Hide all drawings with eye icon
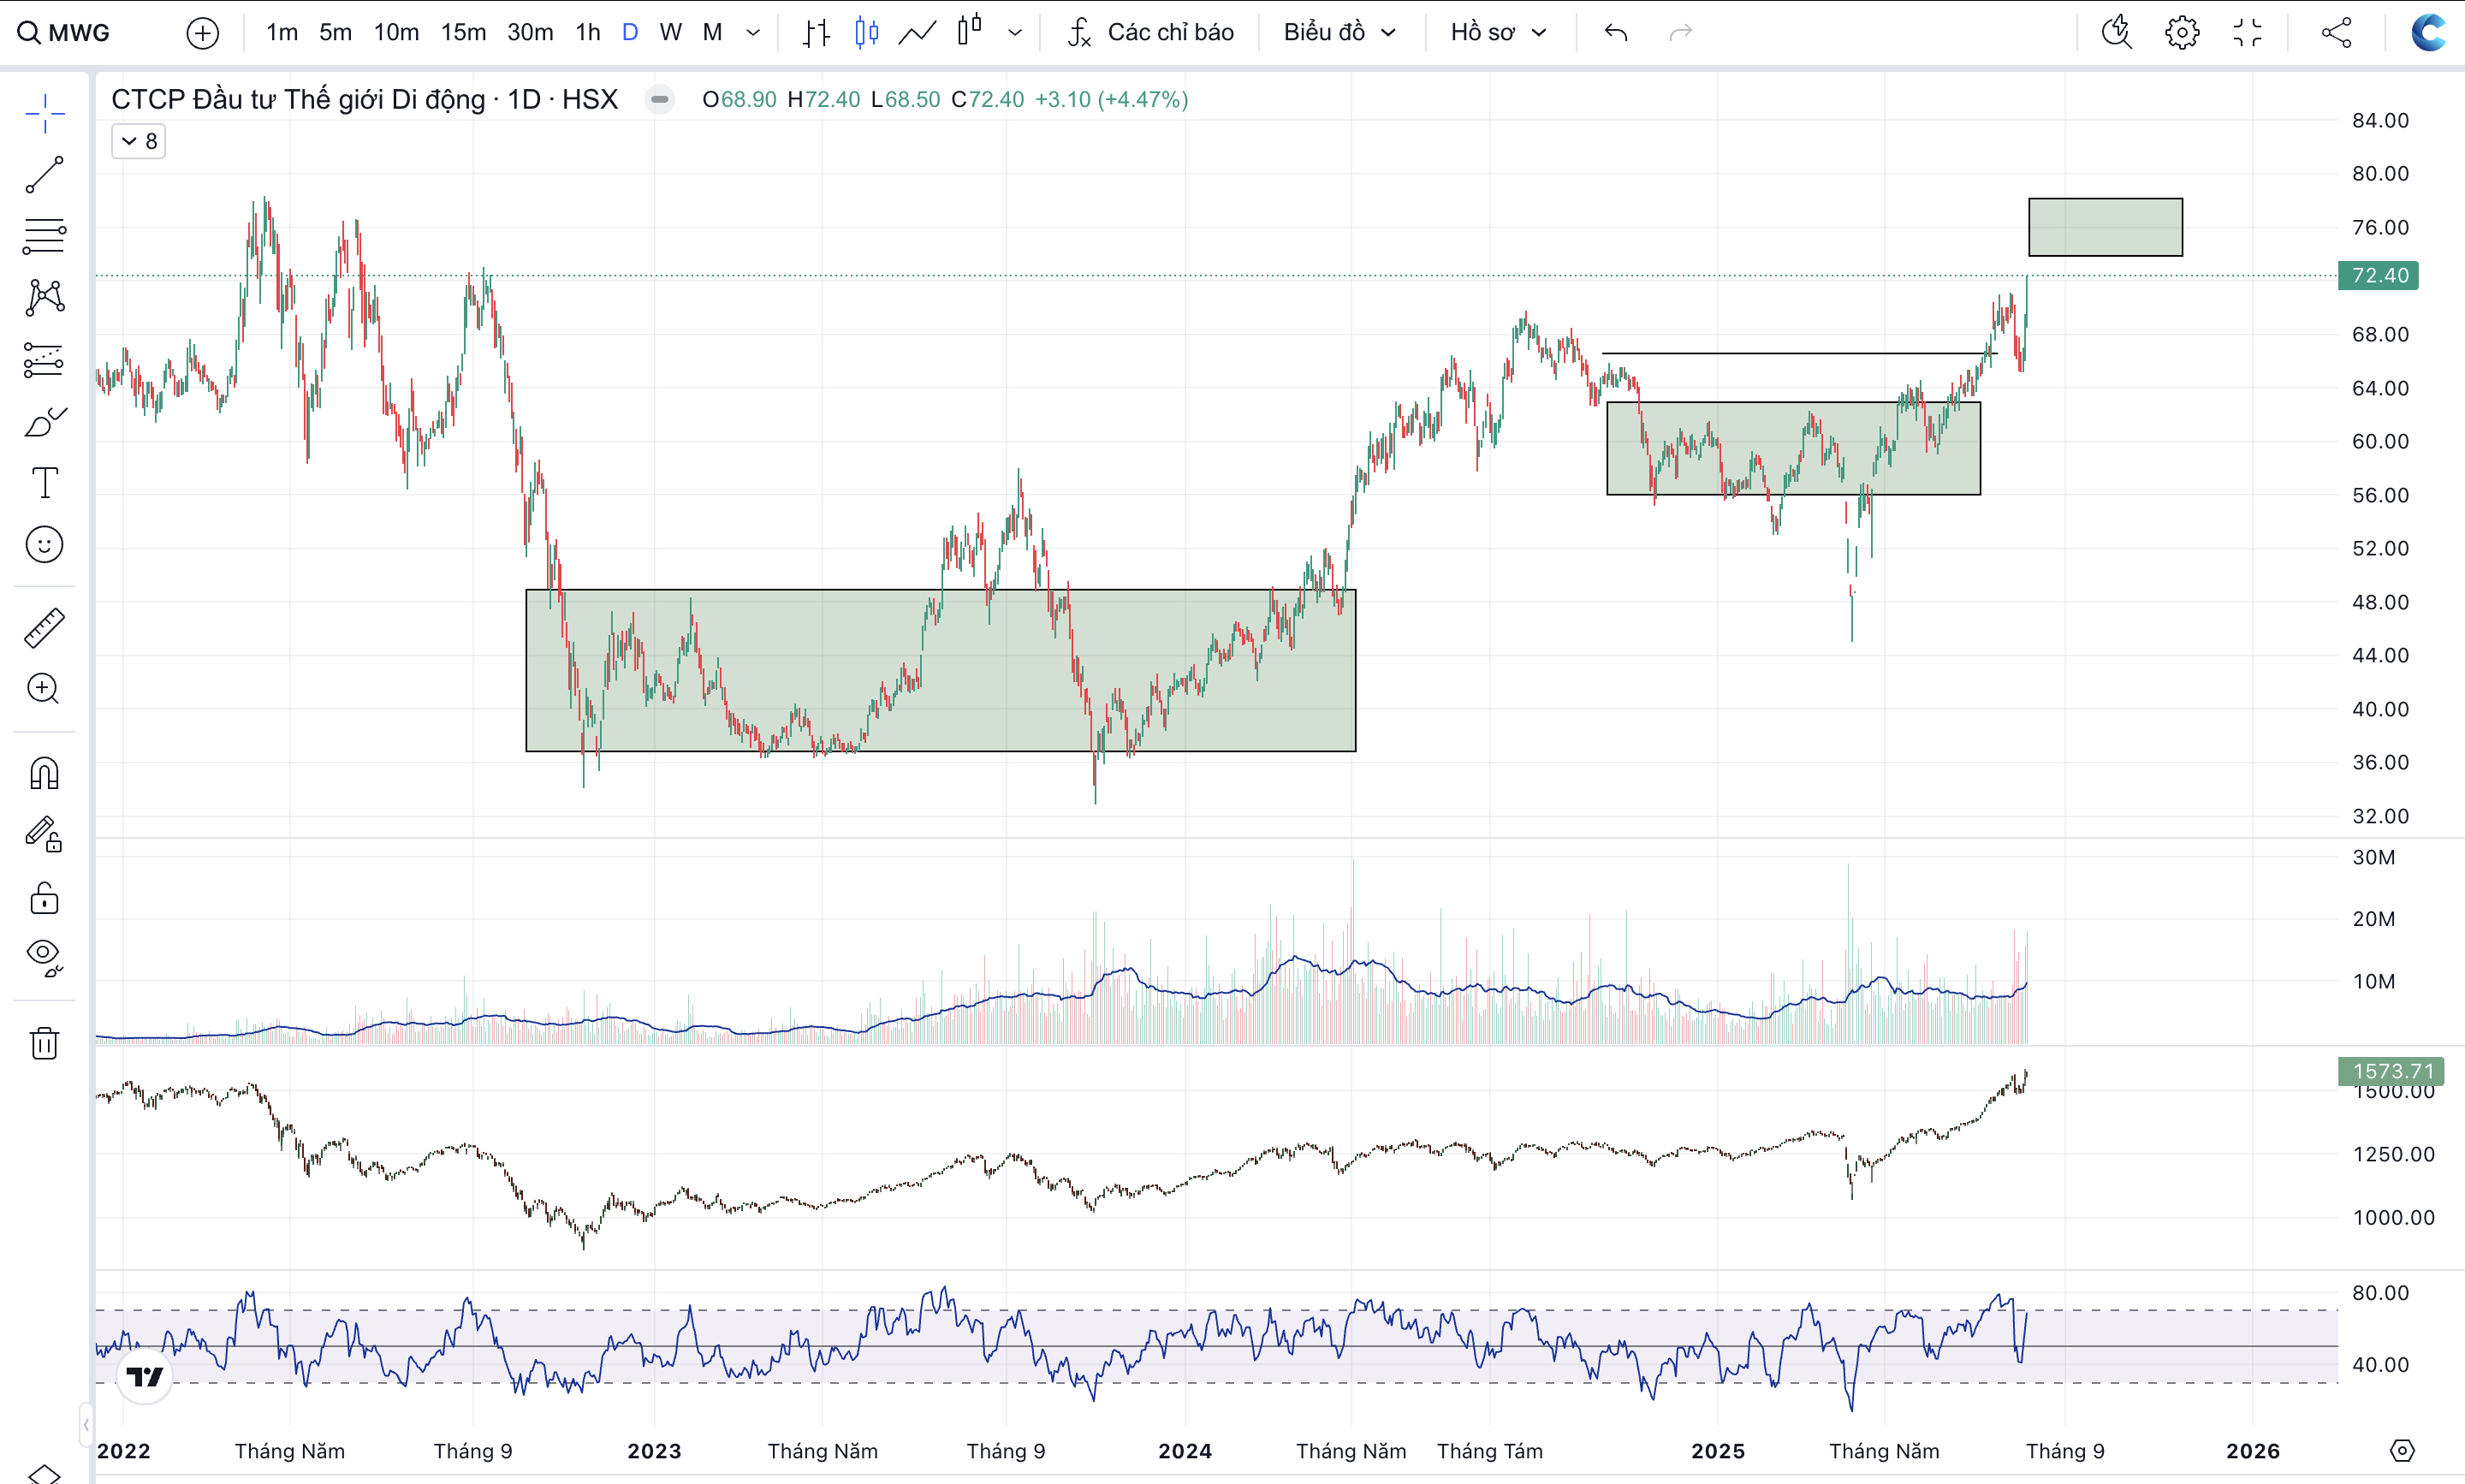 click(44, 955)
